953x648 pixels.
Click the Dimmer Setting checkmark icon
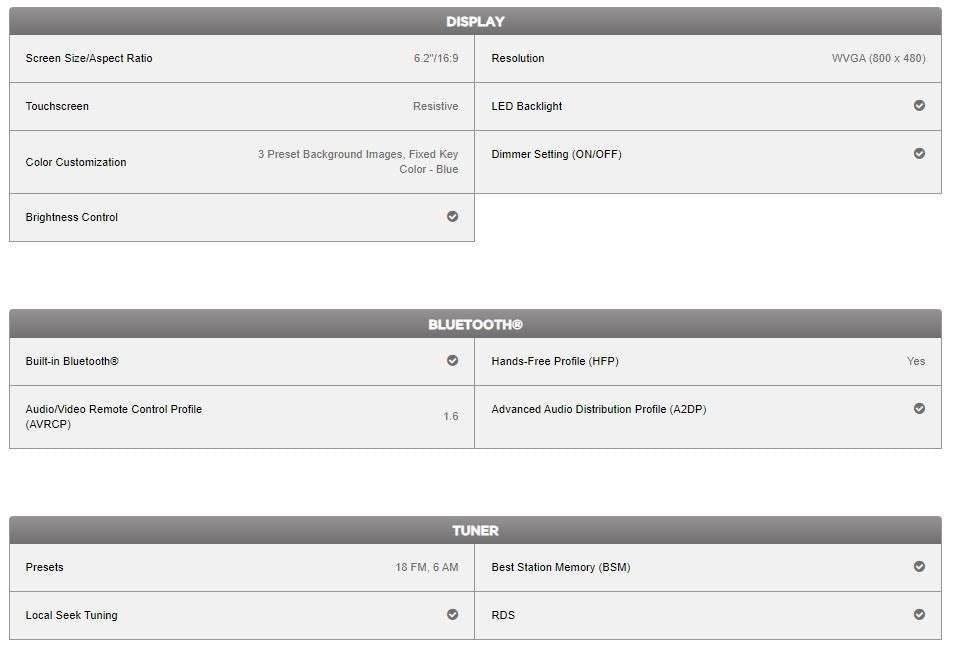(919, 154)
